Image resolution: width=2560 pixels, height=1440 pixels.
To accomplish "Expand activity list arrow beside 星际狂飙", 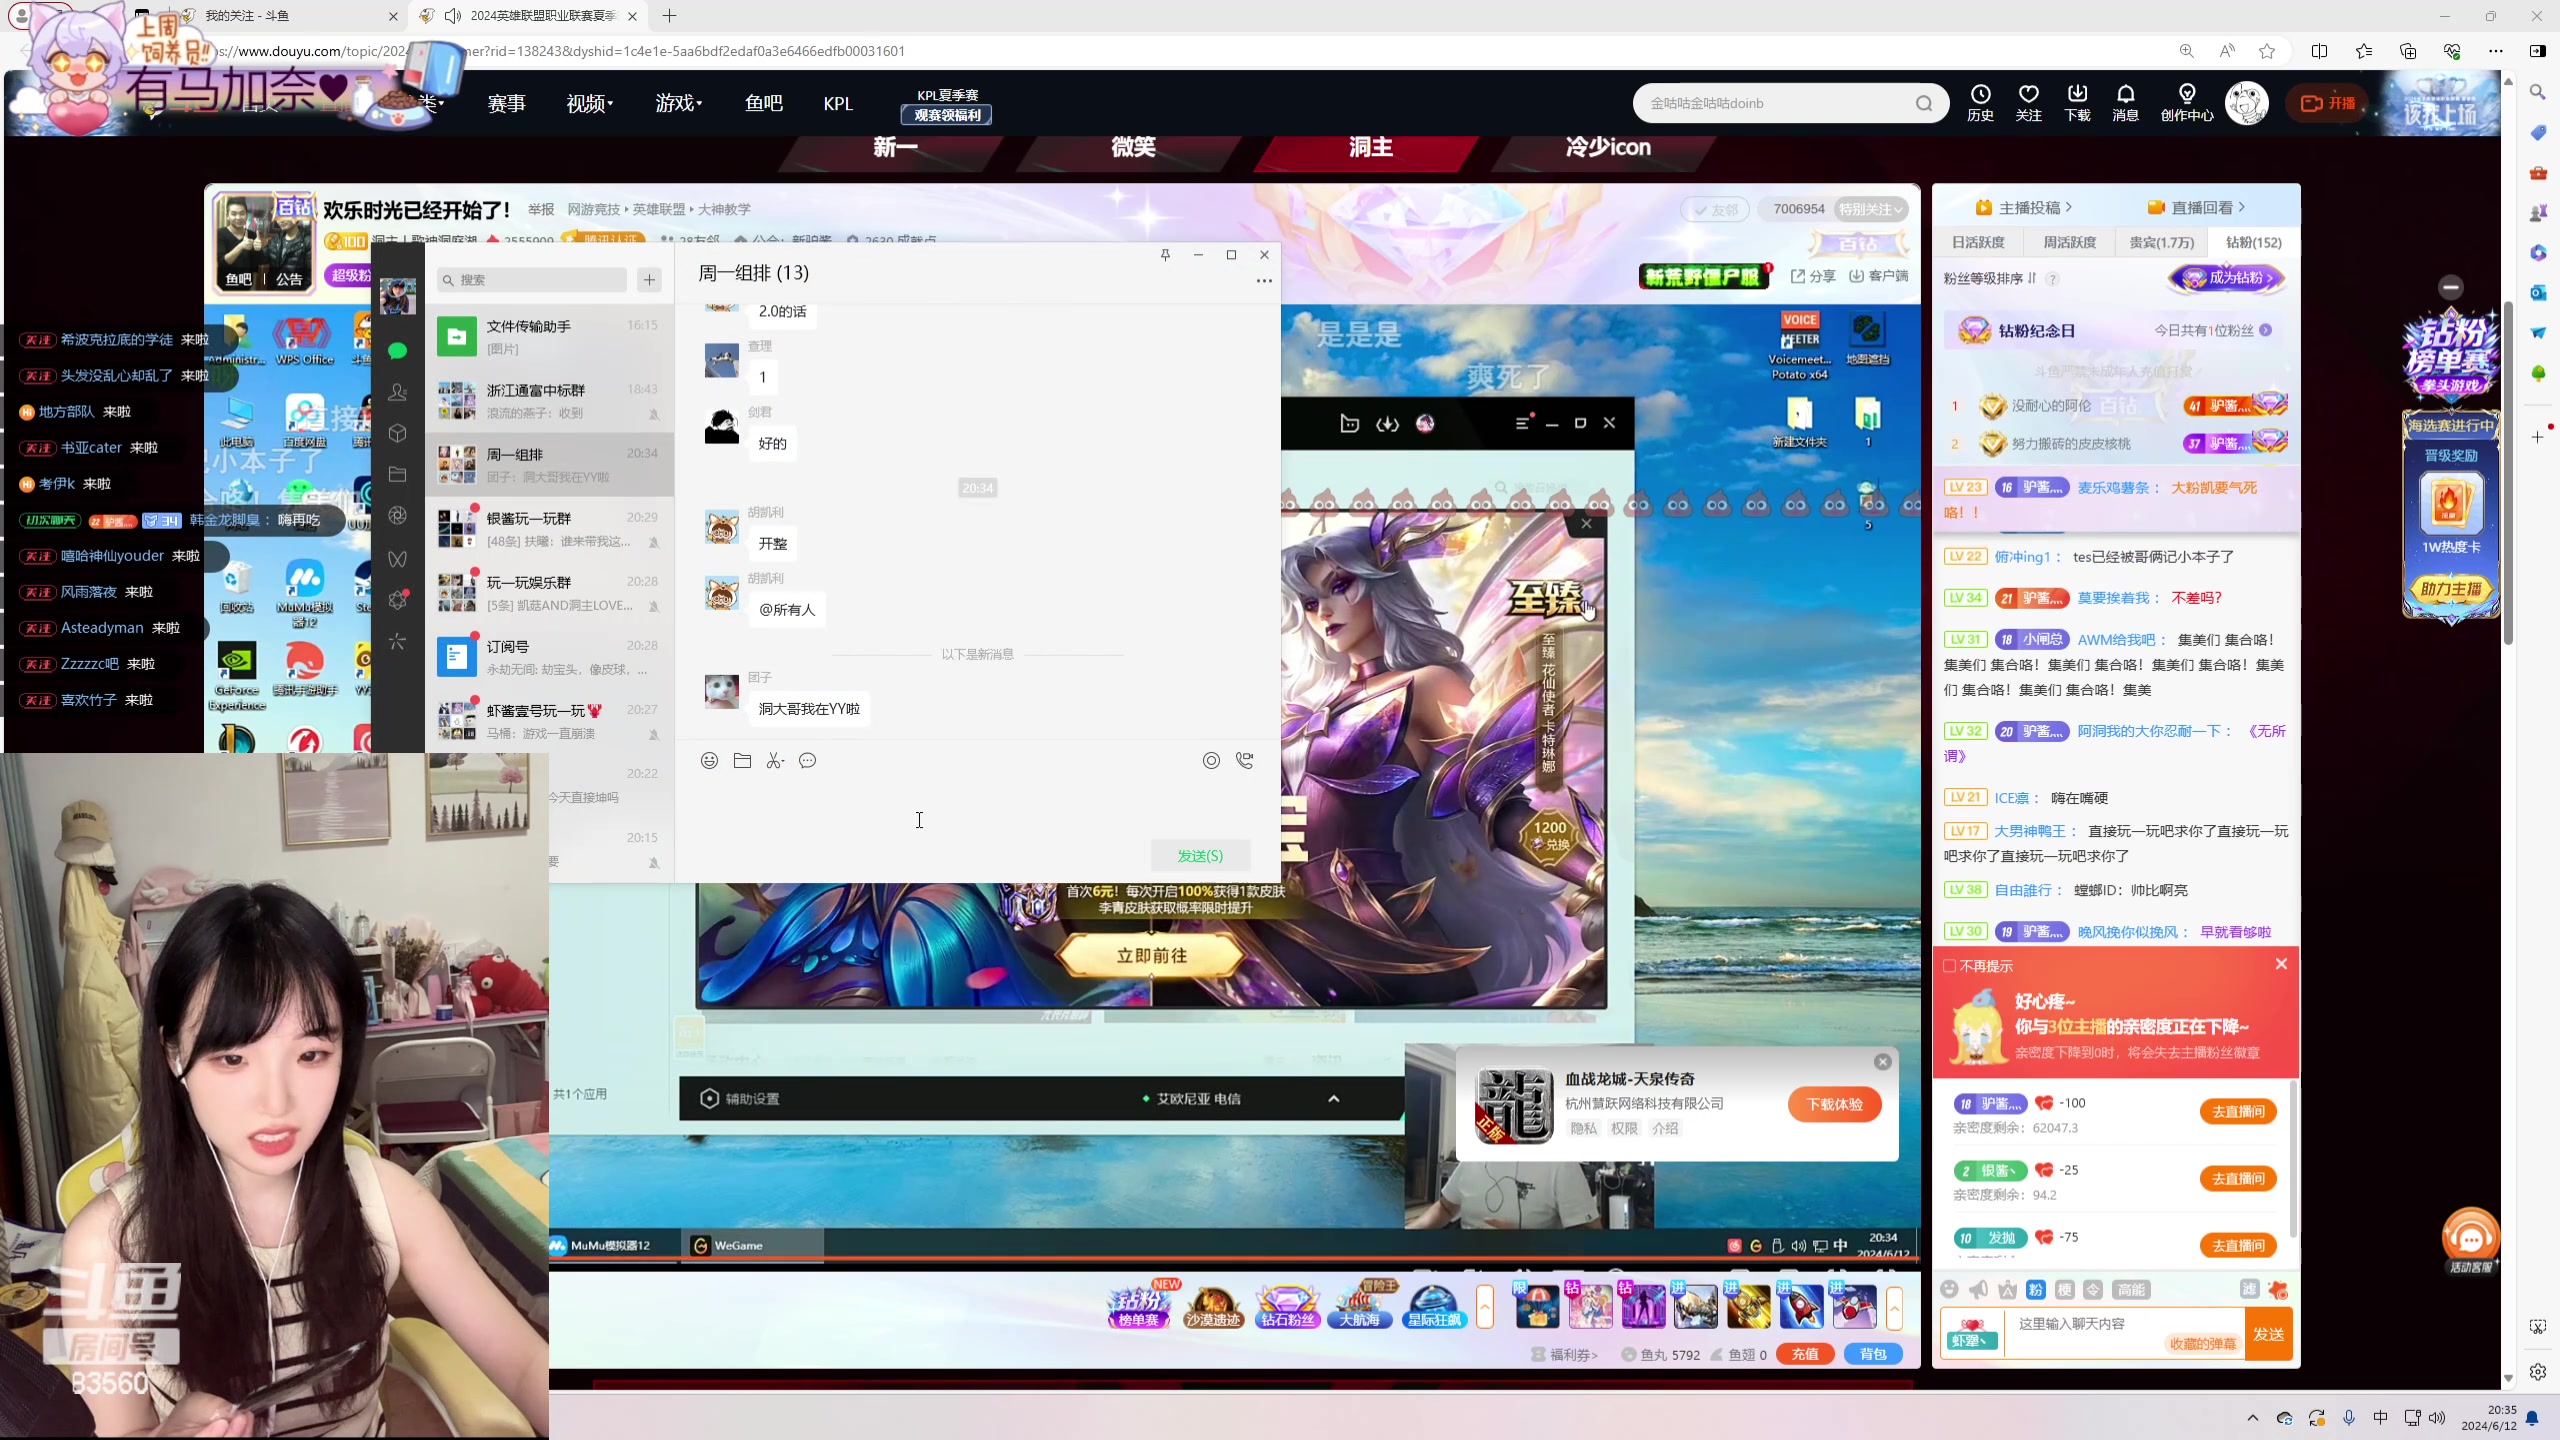I will pos(1485,1307).
